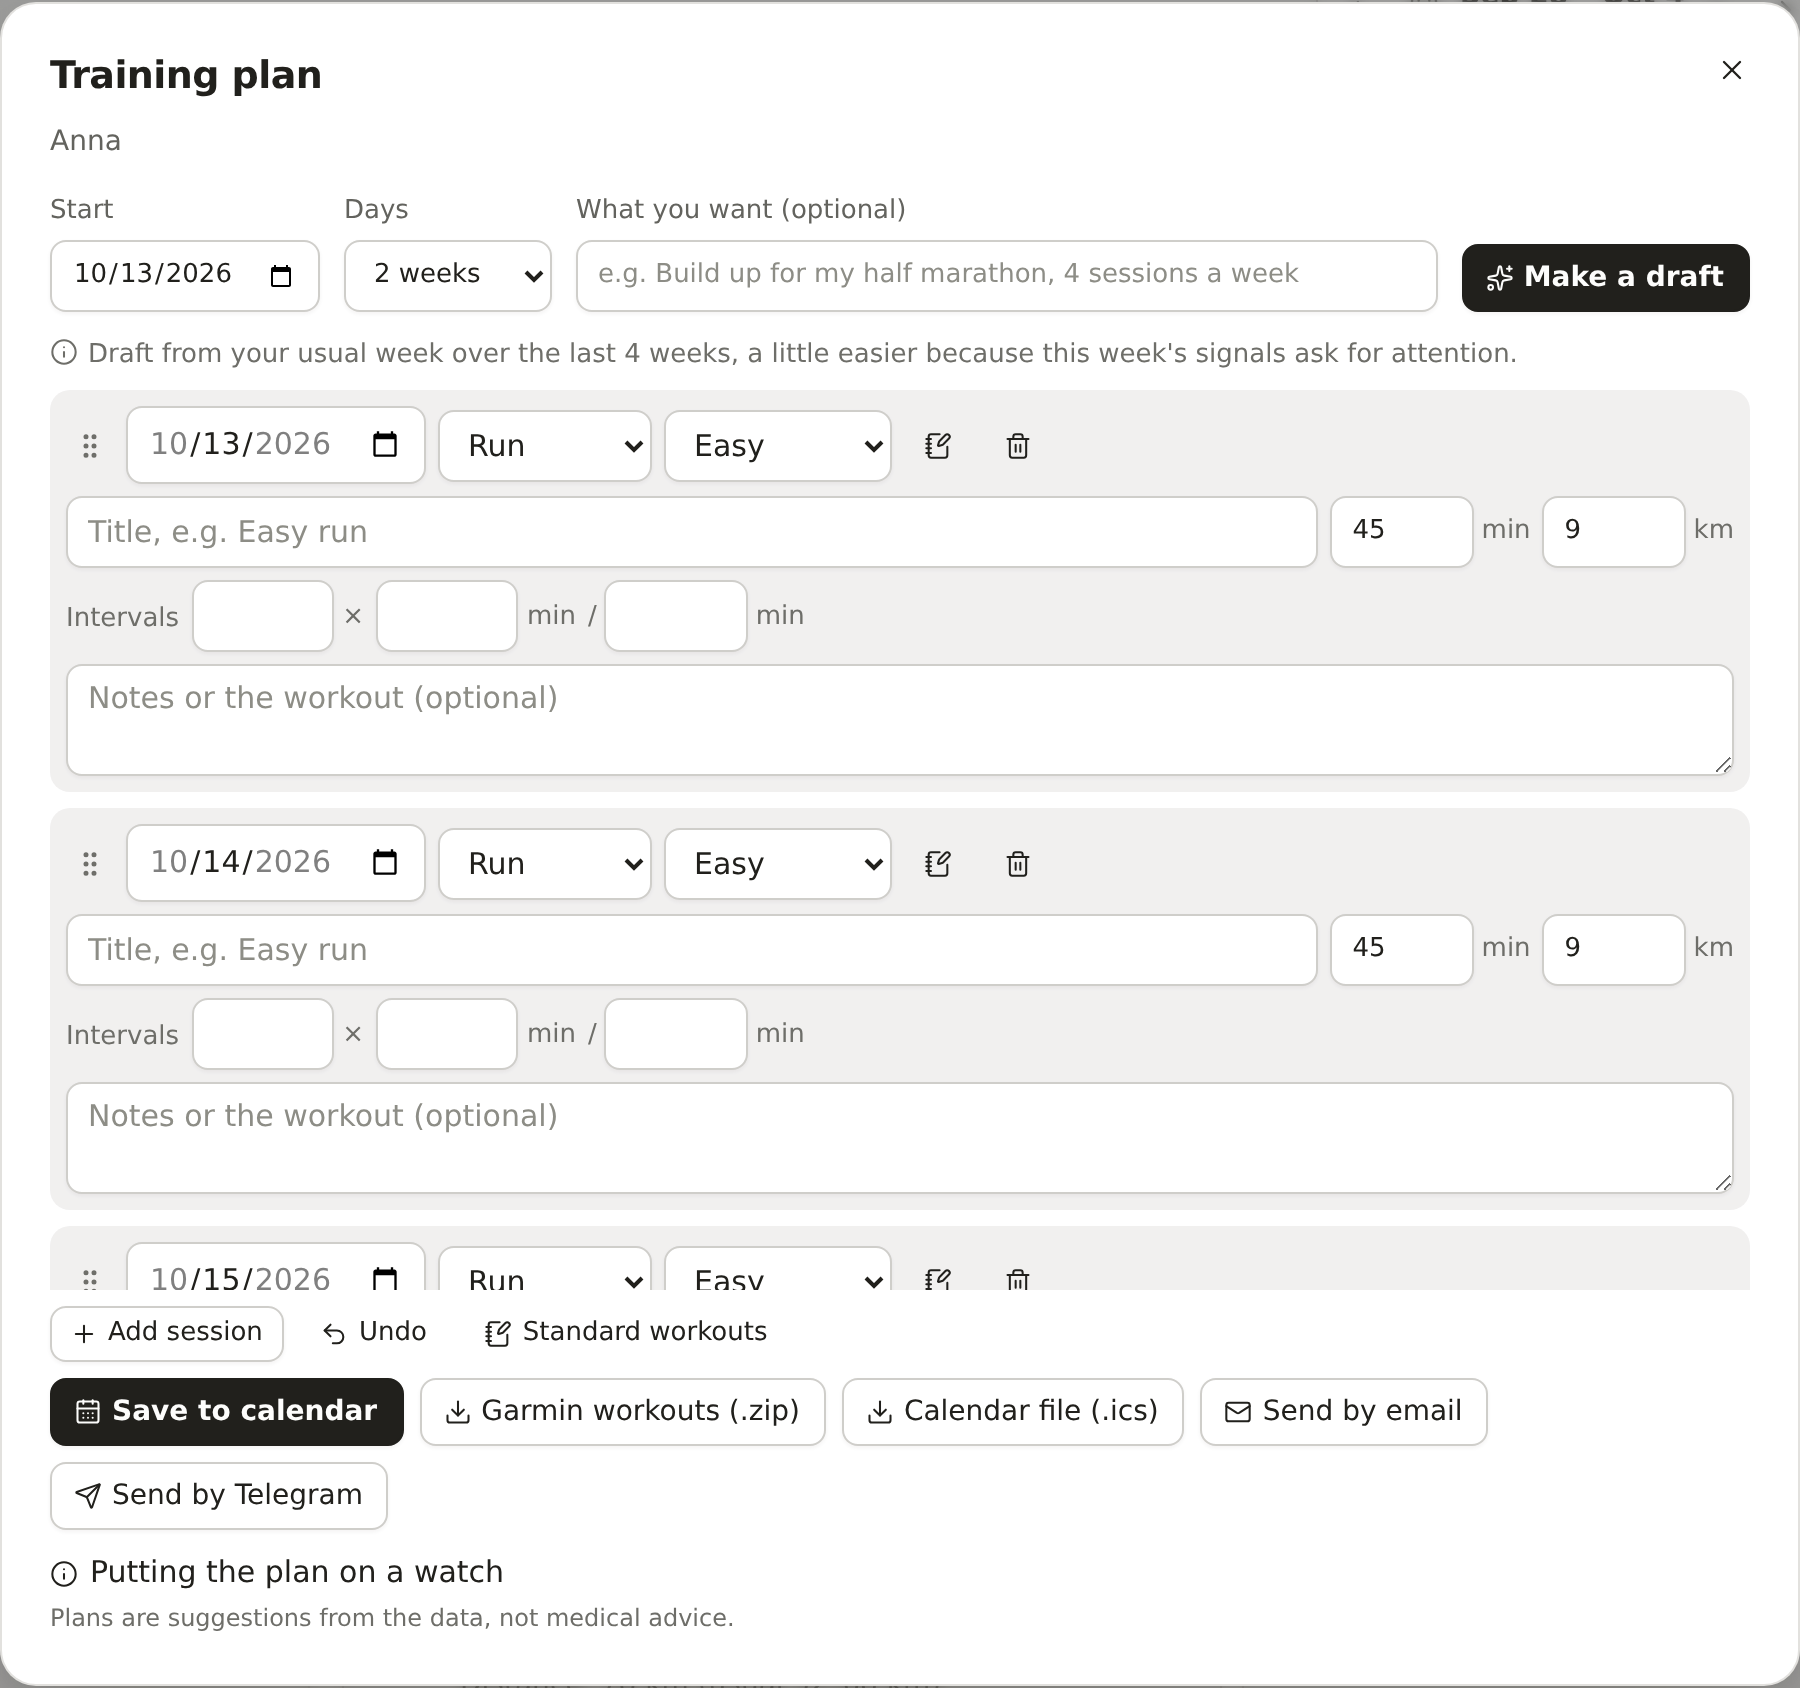Open sport dropdown of 10/13/2026 session
The image size is (1800, 1688).
click(x=545, y=446)
